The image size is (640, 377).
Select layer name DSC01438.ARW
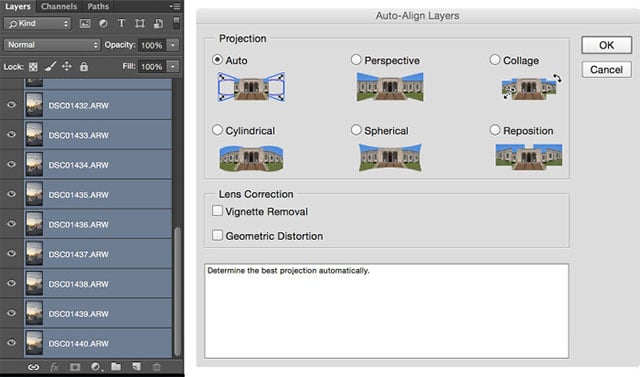tap(79, 284)
